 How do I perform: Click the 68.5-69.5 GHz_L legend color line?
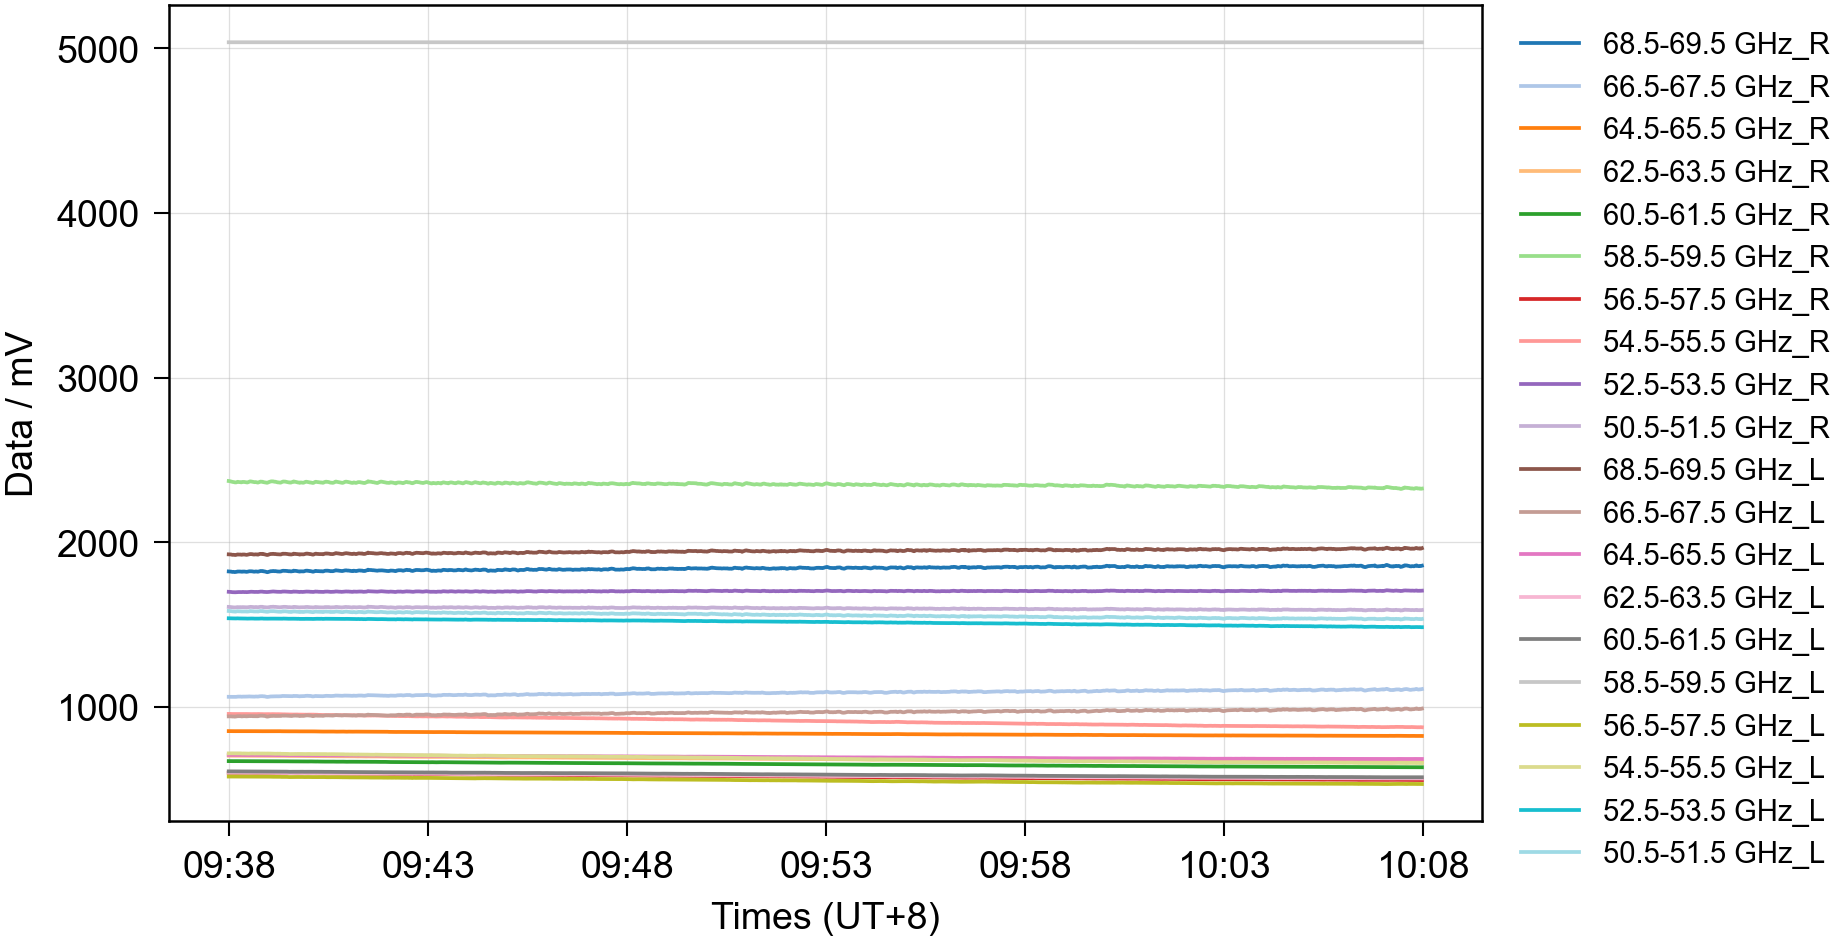[1549, 469]
